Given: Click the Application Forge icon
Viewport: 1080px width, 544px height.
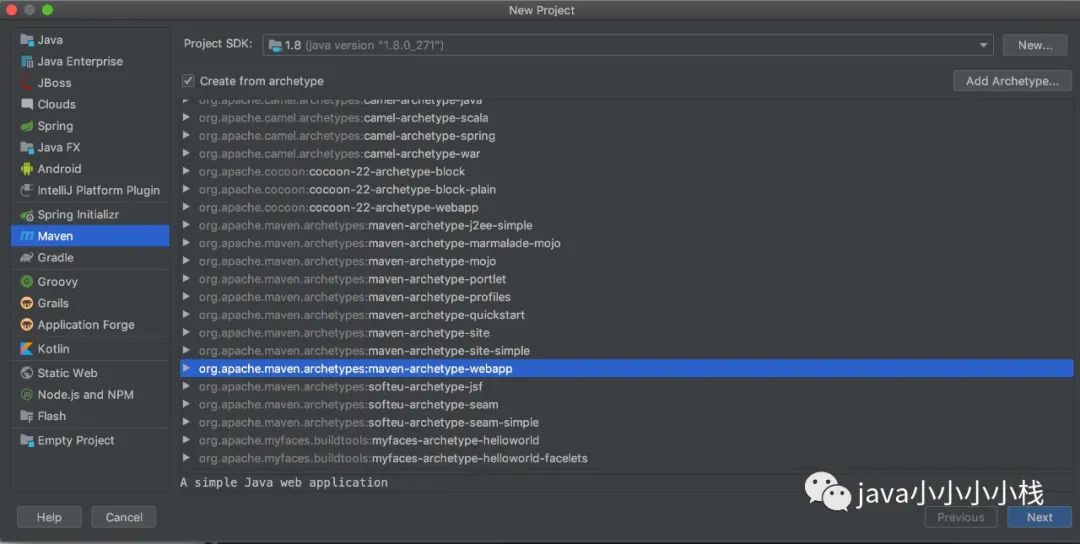Looking at the screenshot, I should (x=27, y=324).
